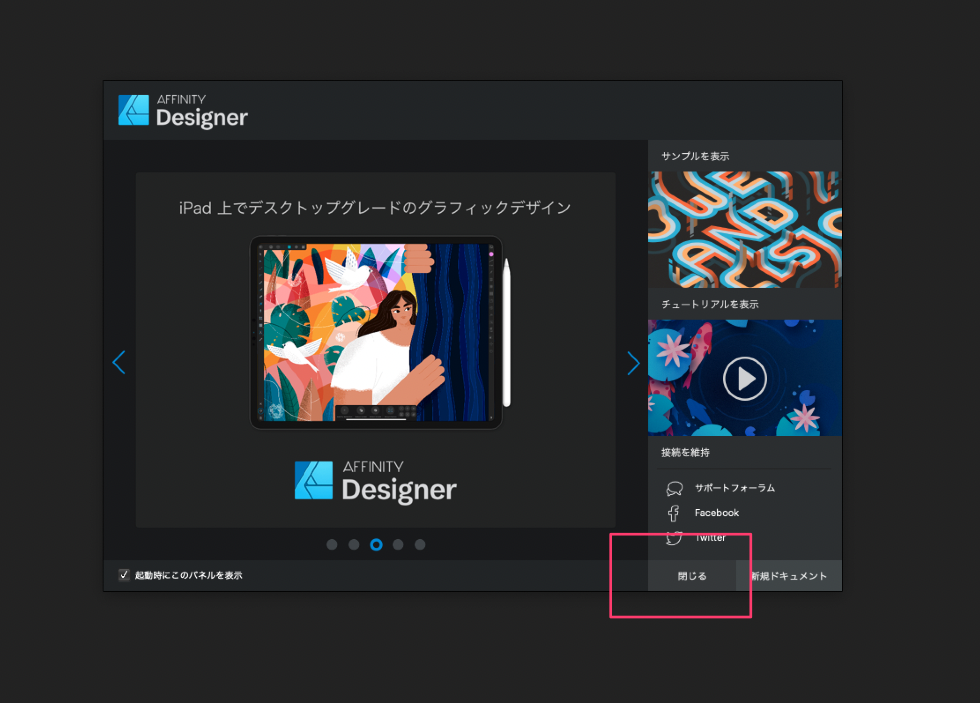The width and height of the screenshot is (980, 703).
Task: Open the koi pond tutorial thumbnail
Action: [744, 377]
